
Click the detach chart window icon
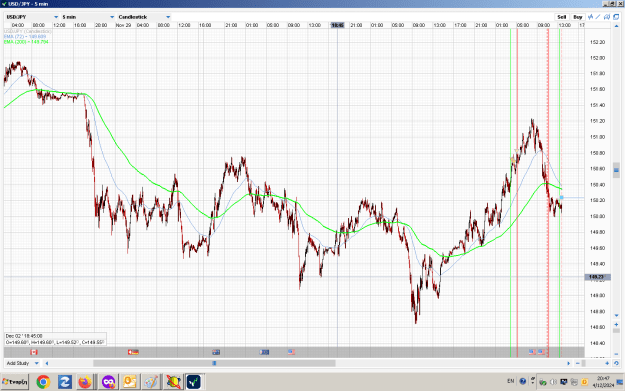pos(616,17)
